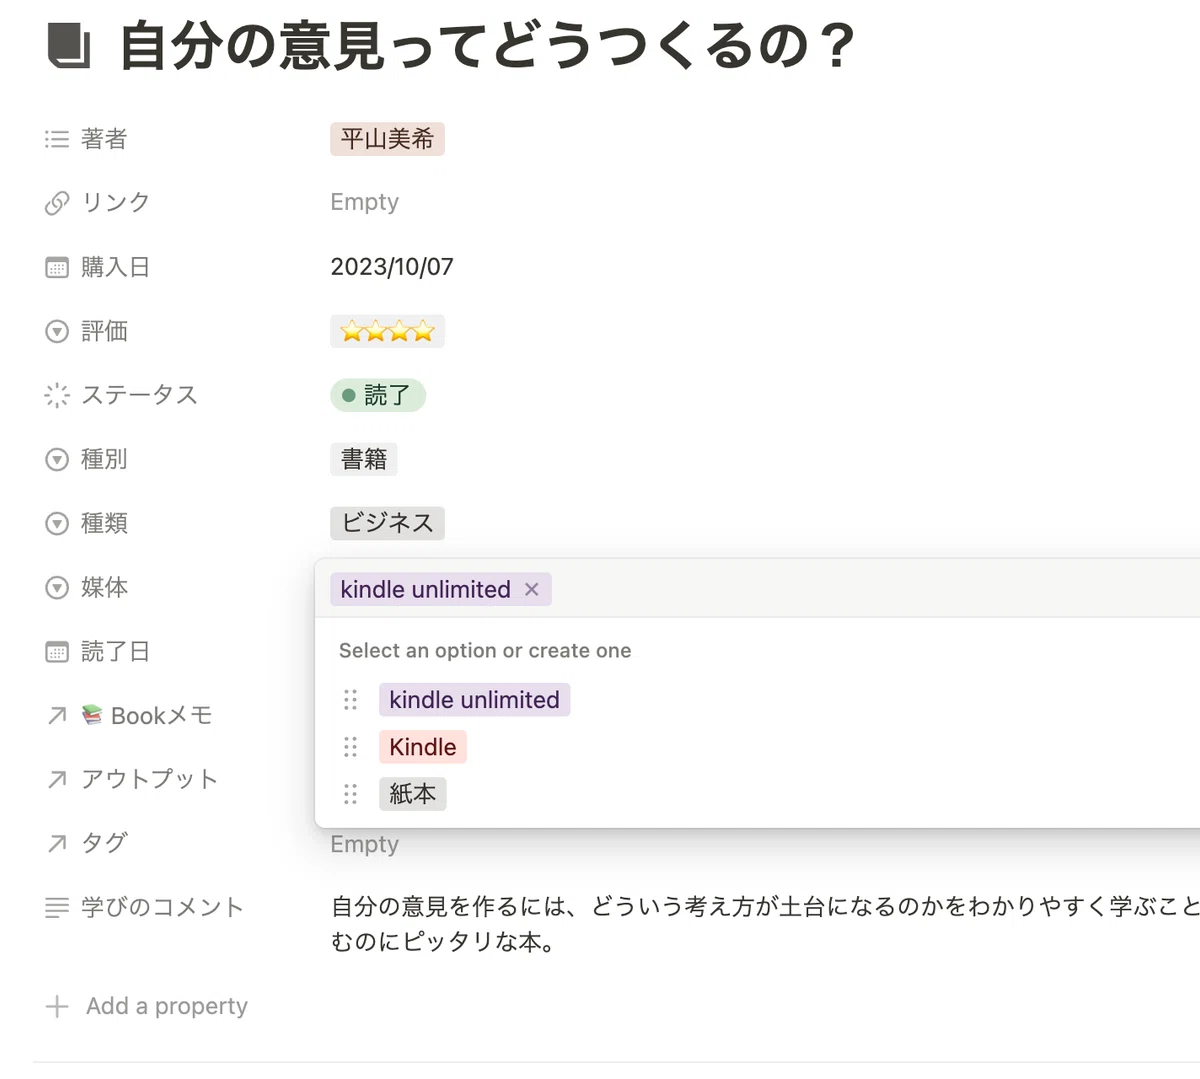Click the plus icon for Add a property
The image size is (1200, 1079).
pos(57,1006)
